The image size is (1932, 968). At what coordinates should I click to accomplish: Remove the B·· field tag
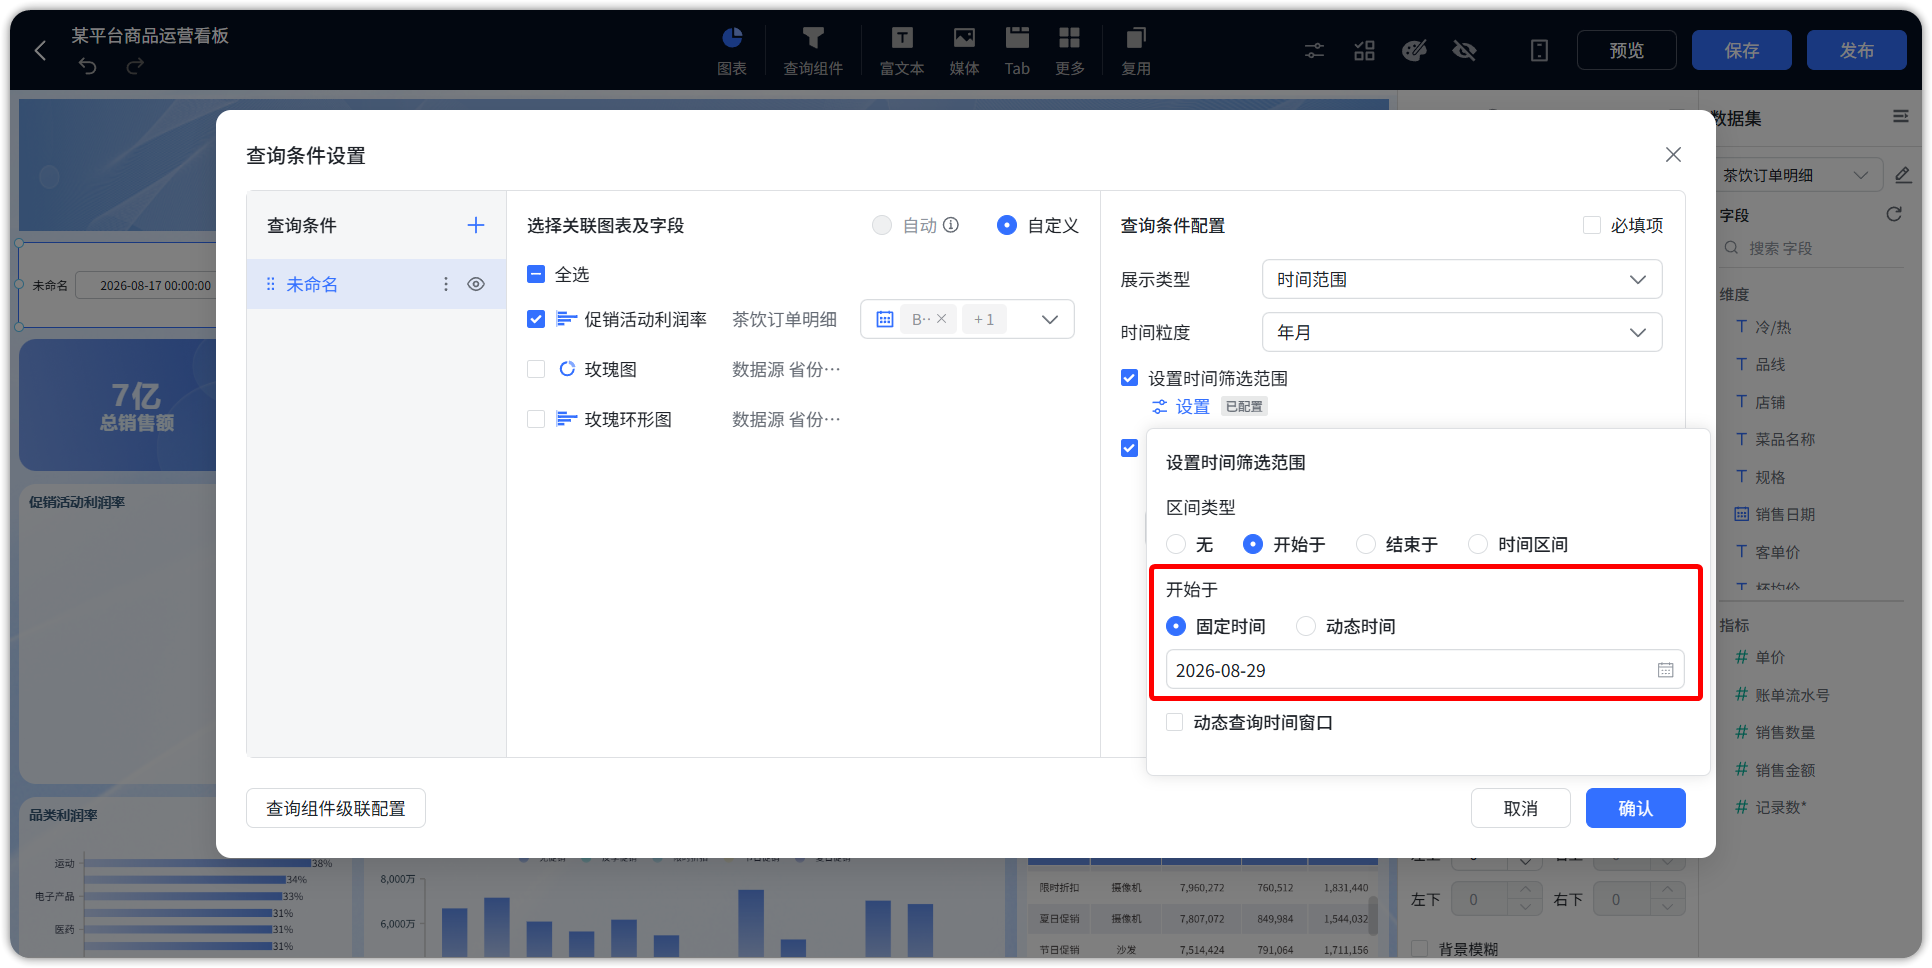(x=941, y=319)
